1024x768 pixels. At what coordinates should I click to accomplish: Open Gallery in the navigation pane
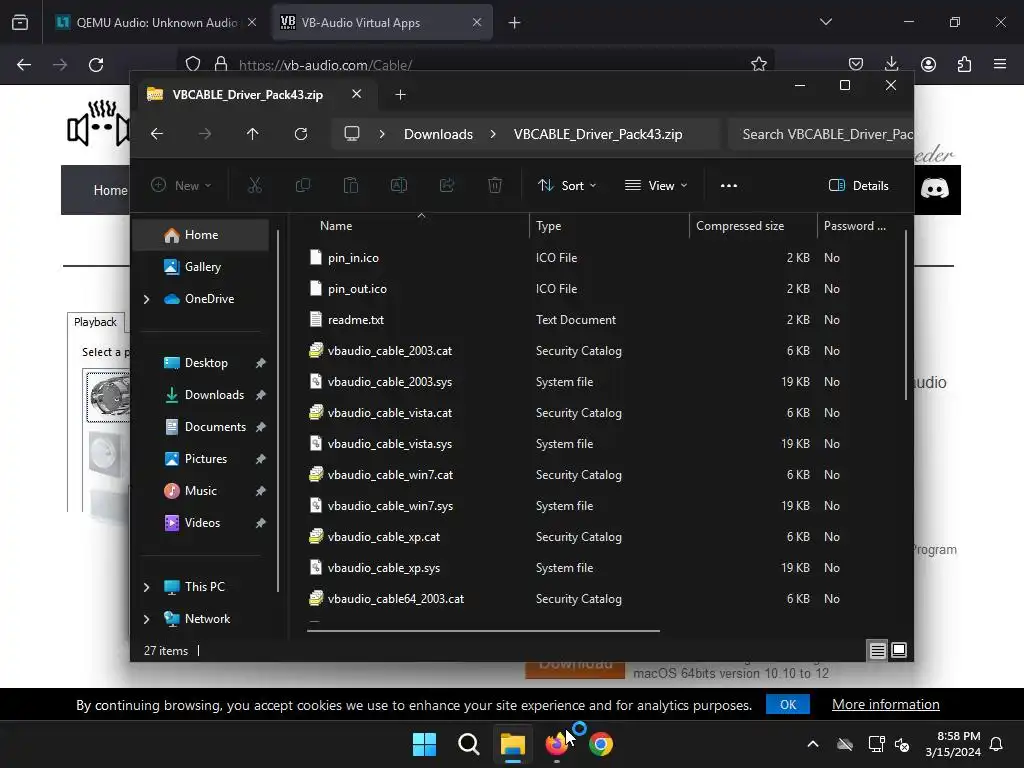pyautogui.click(x=201, y=267)
